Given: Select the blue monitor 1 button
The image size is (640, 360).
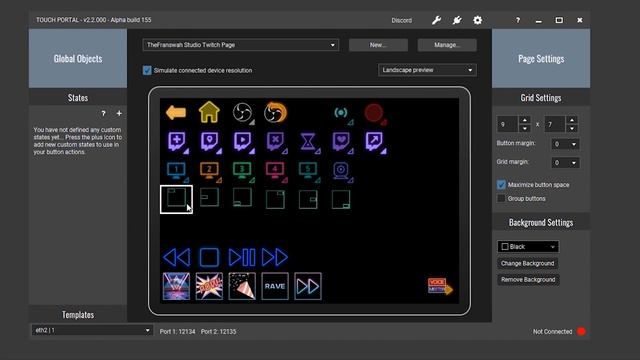Looking at the screenshot, I should point(176,171).
